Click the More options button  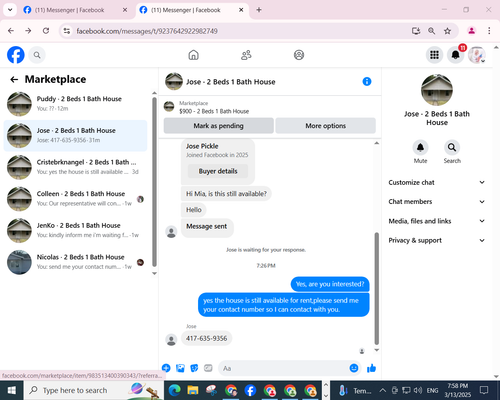[326, 126]
